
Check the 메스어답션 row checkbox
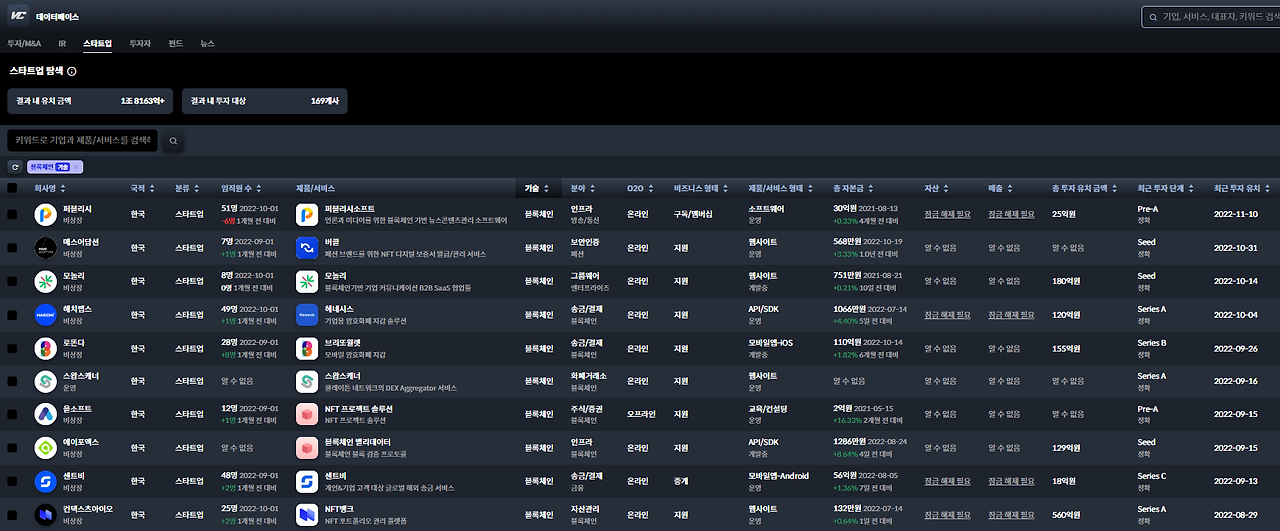tap(12, 247)
